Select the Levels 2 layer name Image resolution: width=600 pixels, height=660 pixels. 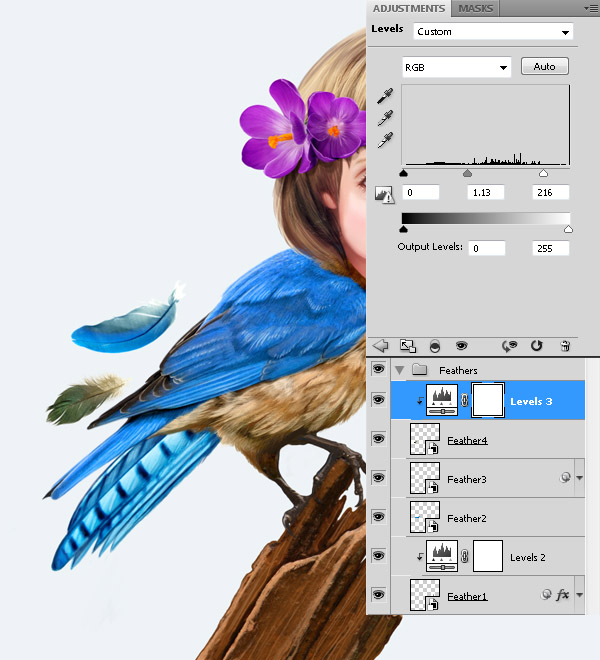[x=528, y=557]
